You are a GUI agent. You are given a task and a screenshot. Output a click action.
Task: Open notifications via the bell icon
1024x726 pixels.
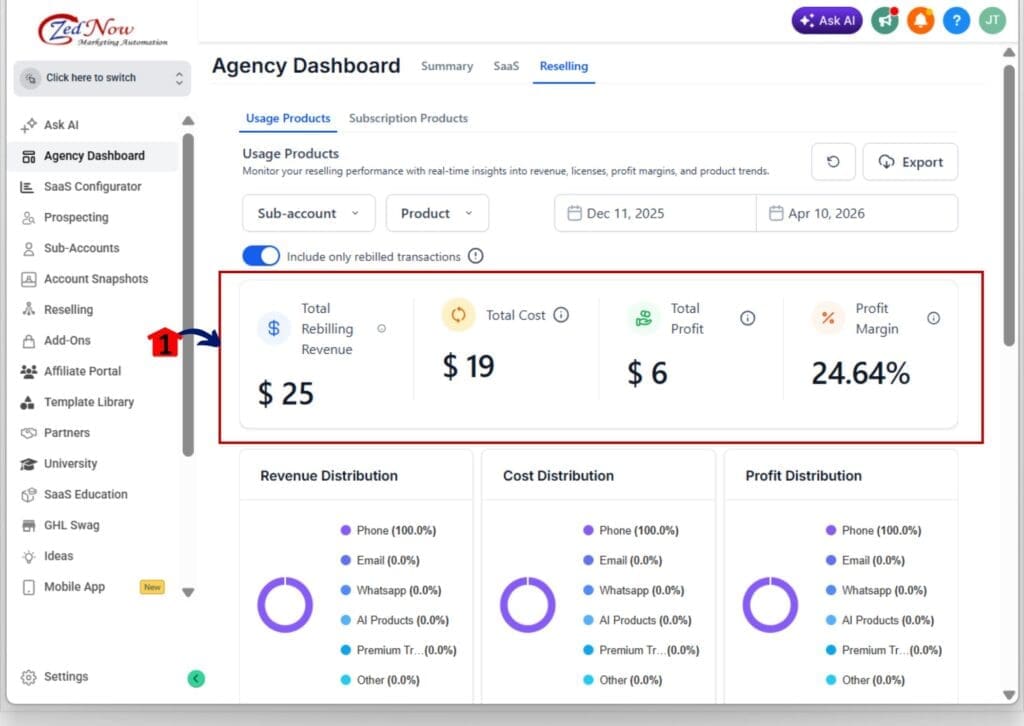point(919,20)
